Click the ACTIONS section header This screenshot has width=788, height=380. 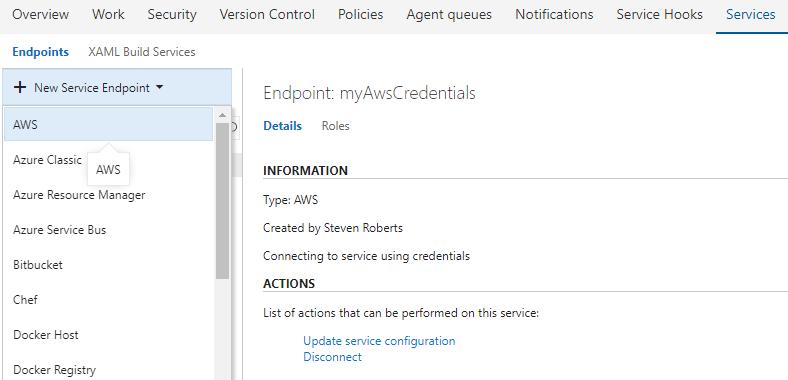click(289, 283)
